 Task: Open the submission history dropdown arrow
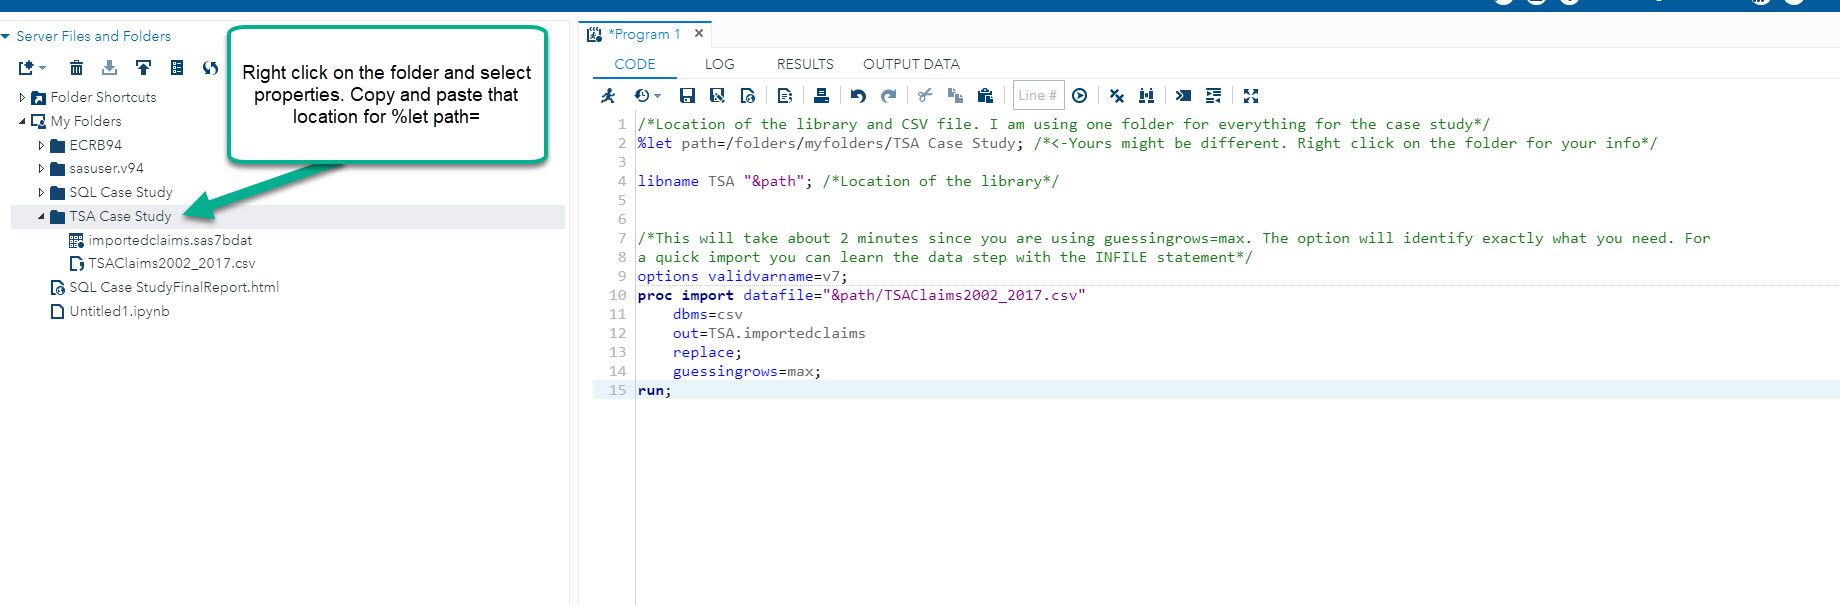pyautogui.click(x=657, y=97)
